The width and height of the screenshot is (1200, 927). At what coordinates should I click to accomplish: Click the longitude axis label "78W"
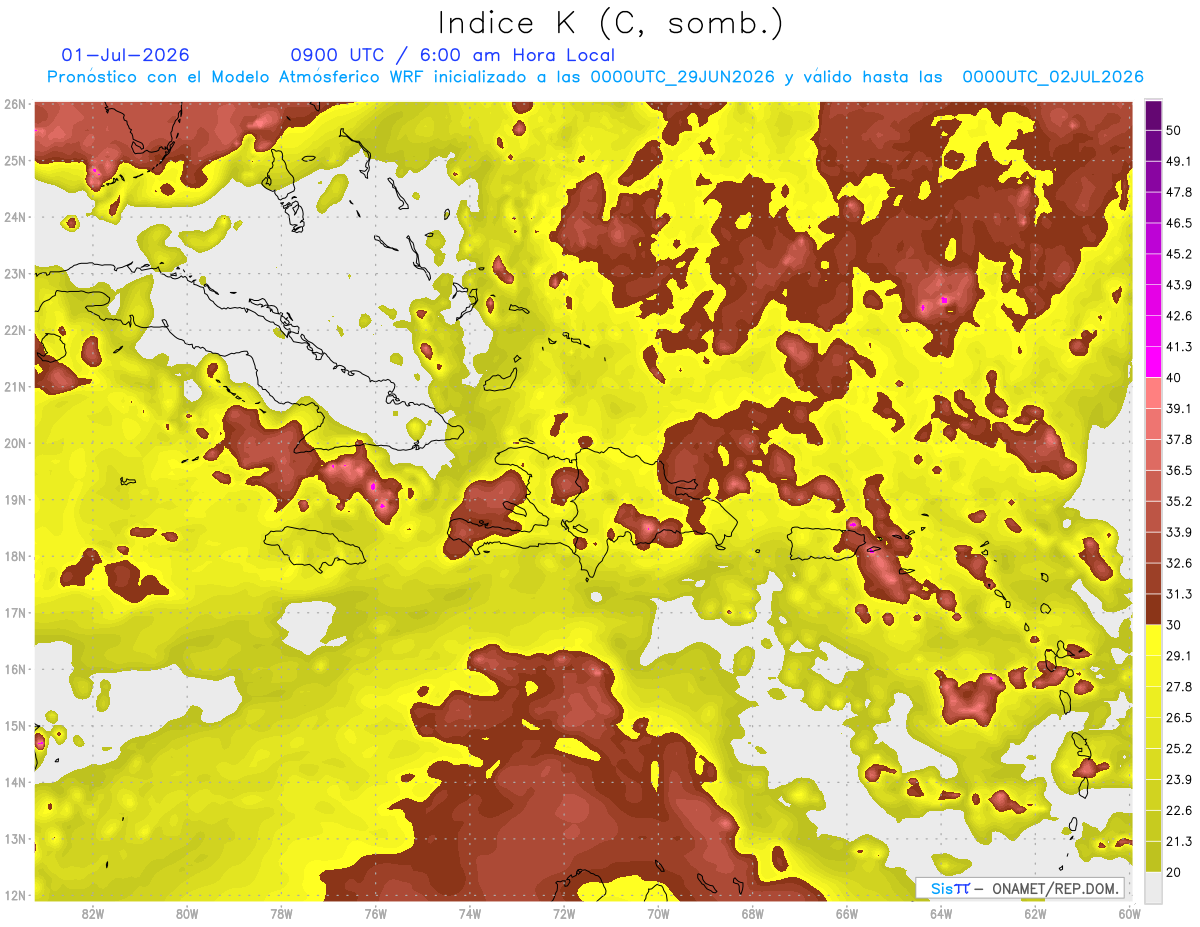click(x=281, y=913)
